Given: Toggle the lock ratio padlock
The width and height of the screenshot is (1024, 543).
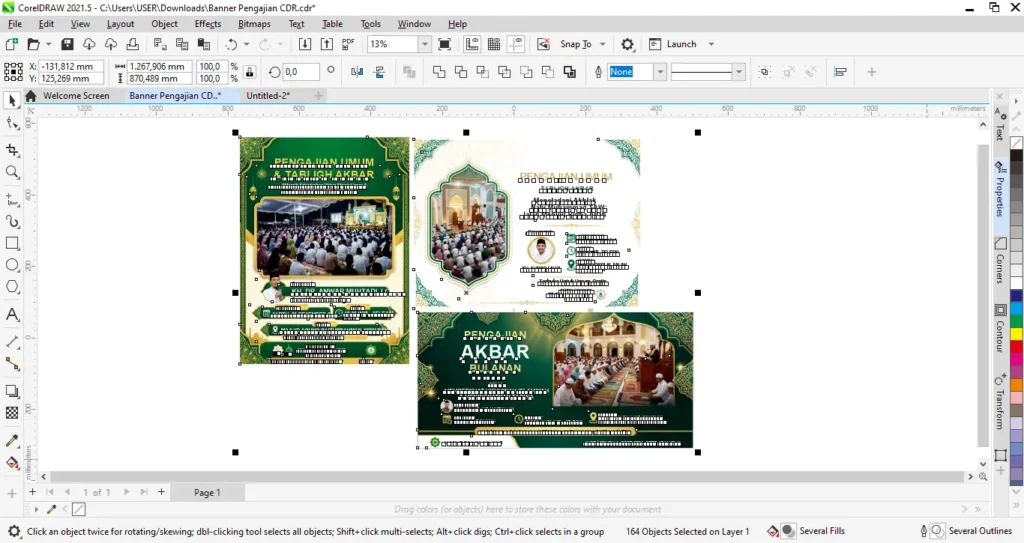Looking at the screenshot, I should (x=249, y=72).
